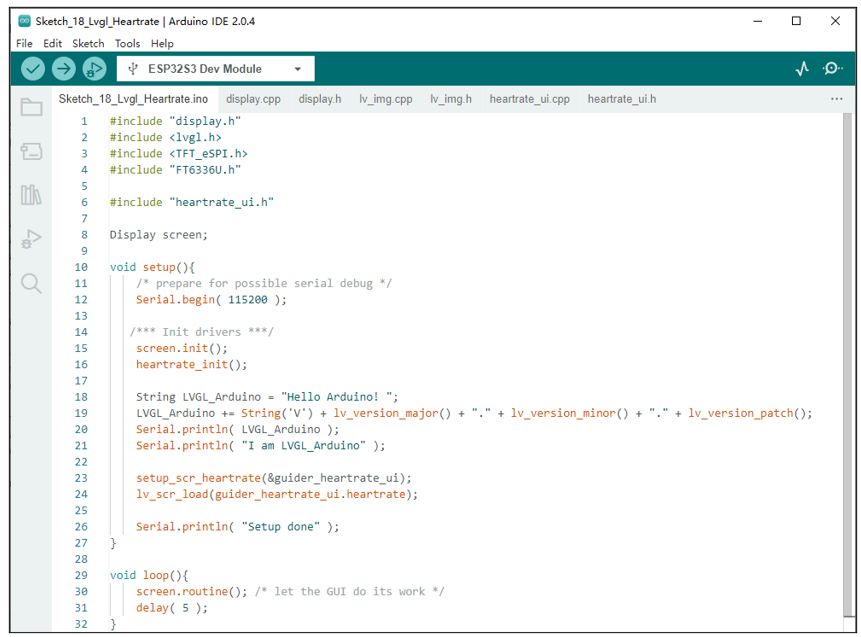Switch to Sketch_18_Lvgl_Heartrate.ino tab
The width and height of the screenshot is (861, 637).
[133, 99]
